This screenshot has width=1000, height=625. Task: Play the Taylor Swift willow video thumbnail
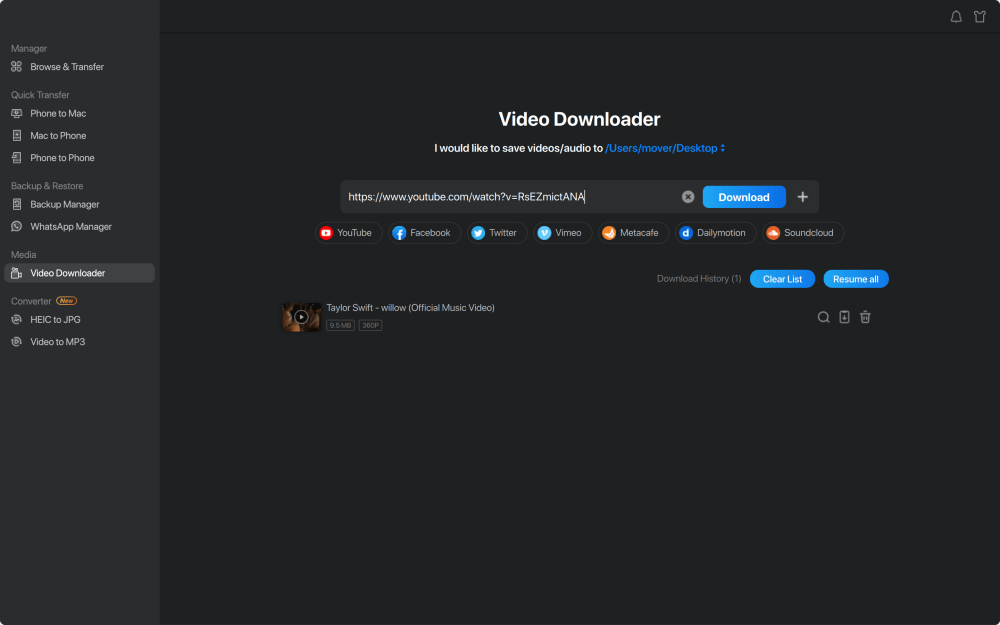301,317
